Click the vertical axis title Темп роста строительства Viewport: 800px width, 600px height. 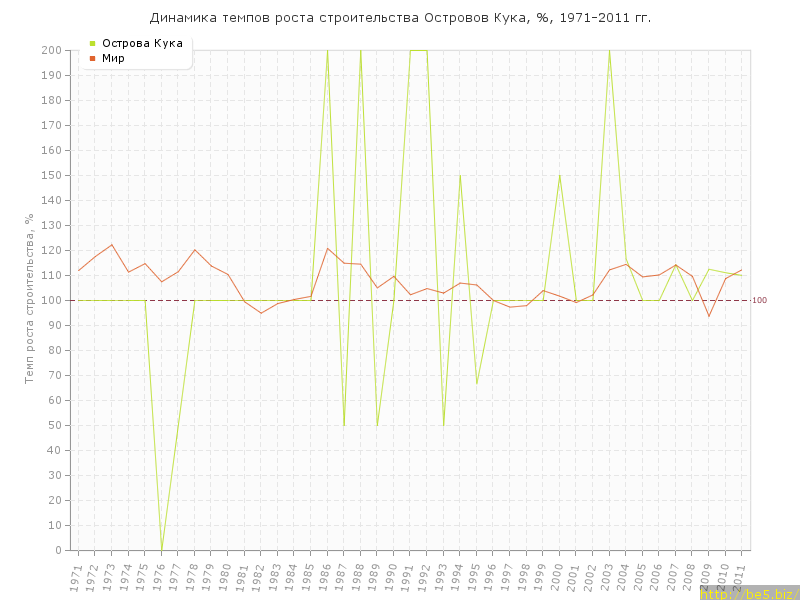click(x=30, y=298)
